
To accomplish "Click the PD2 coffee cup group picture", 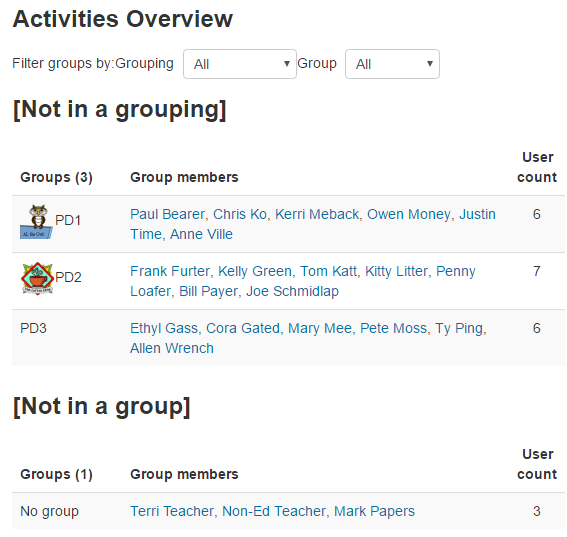I will (x=37, y=278).
